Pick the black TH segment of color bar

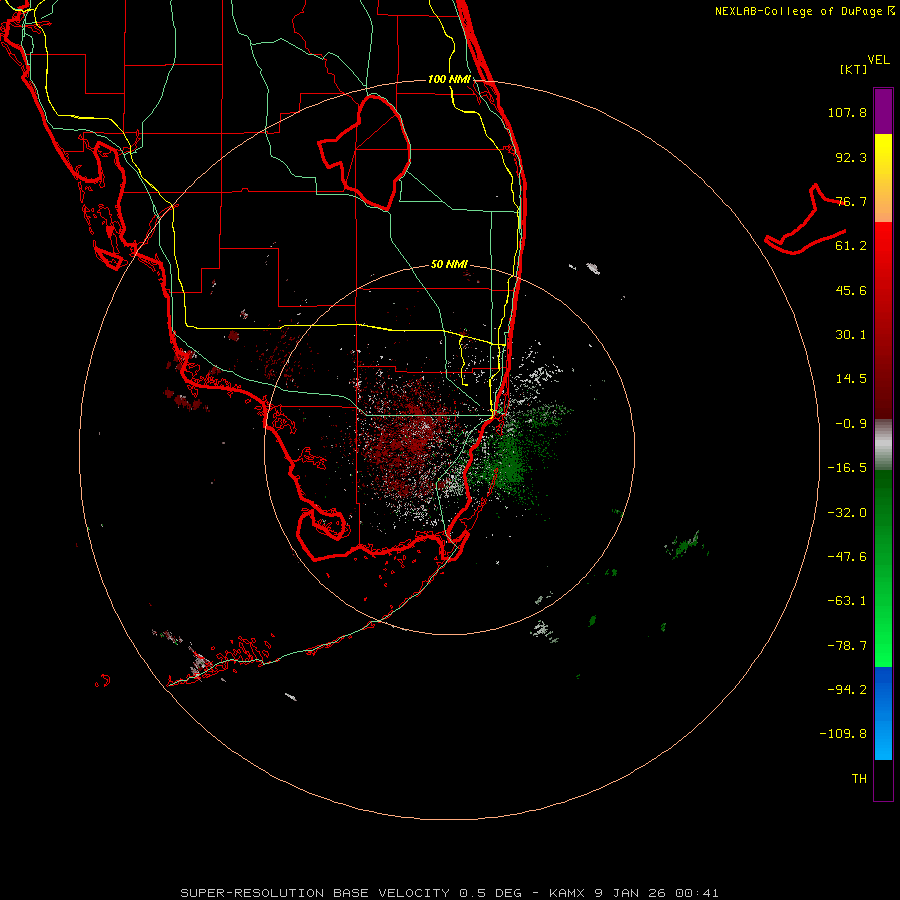tap(883, 780)
